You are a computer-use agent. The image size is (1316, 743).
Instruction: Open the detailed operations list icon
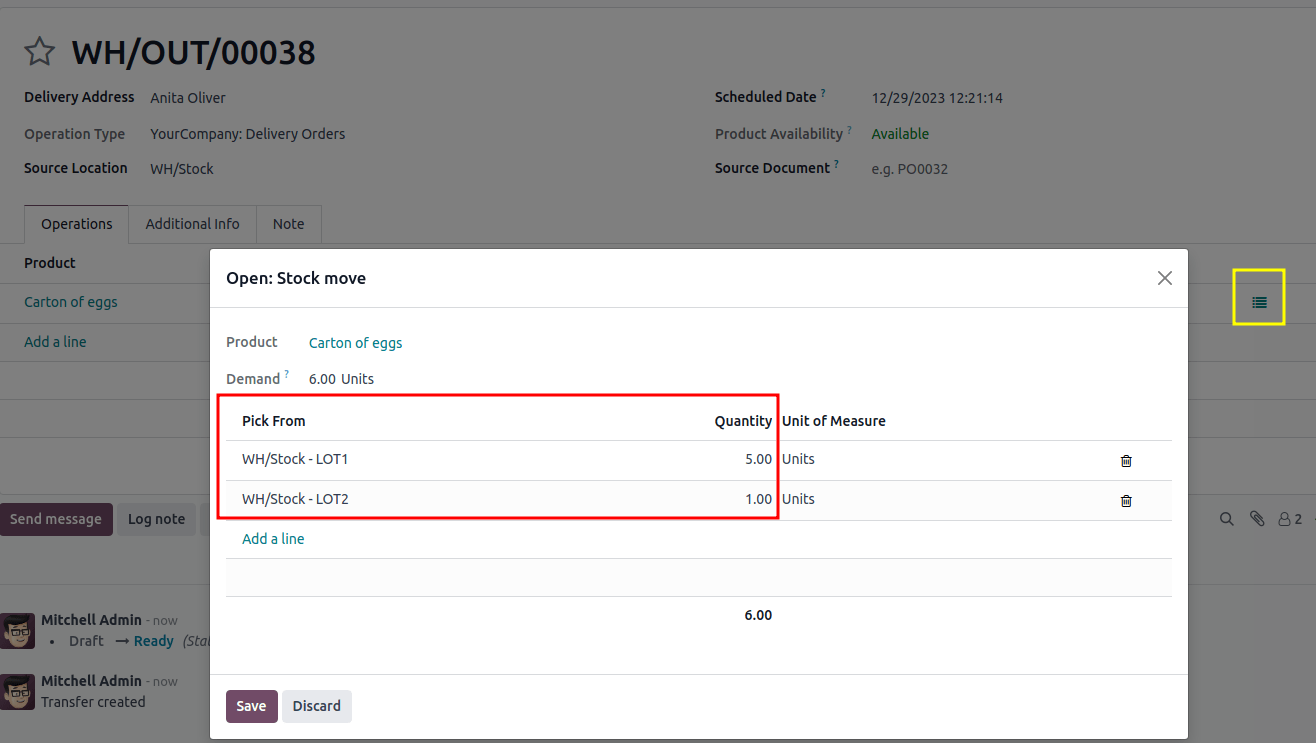tap(1258, 296)
